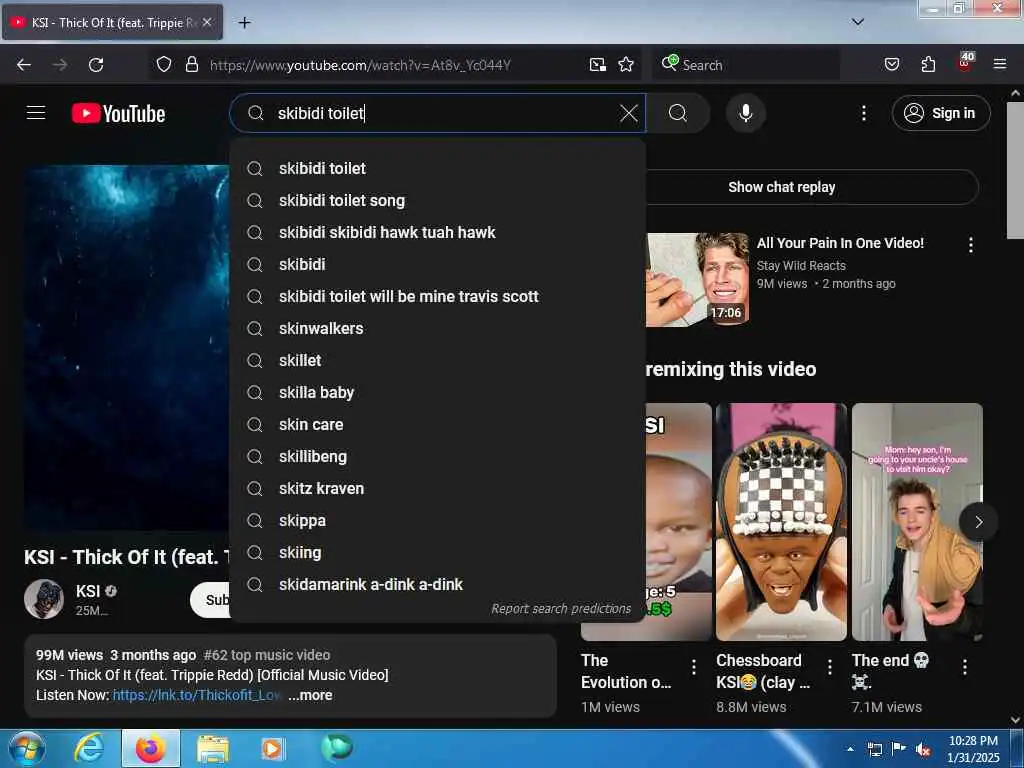The width and height of the screenshot is (1024, 768).
Task: Open Windows Explorer folder on taskbar
Action: click(213, 749)
